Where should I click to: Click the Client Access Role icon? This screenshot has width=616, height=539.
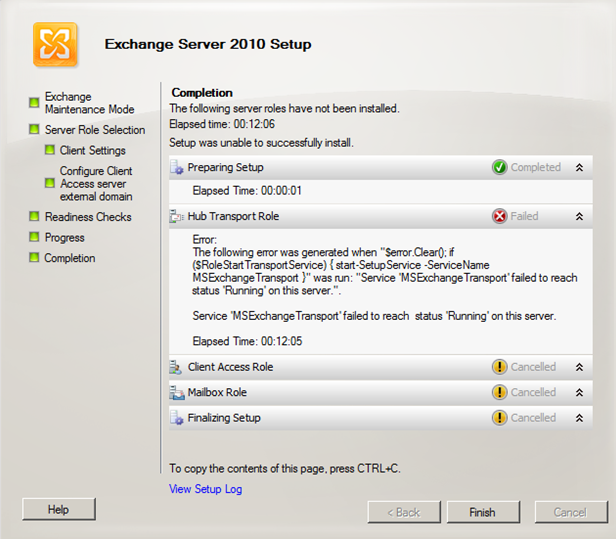coord(176,367)
